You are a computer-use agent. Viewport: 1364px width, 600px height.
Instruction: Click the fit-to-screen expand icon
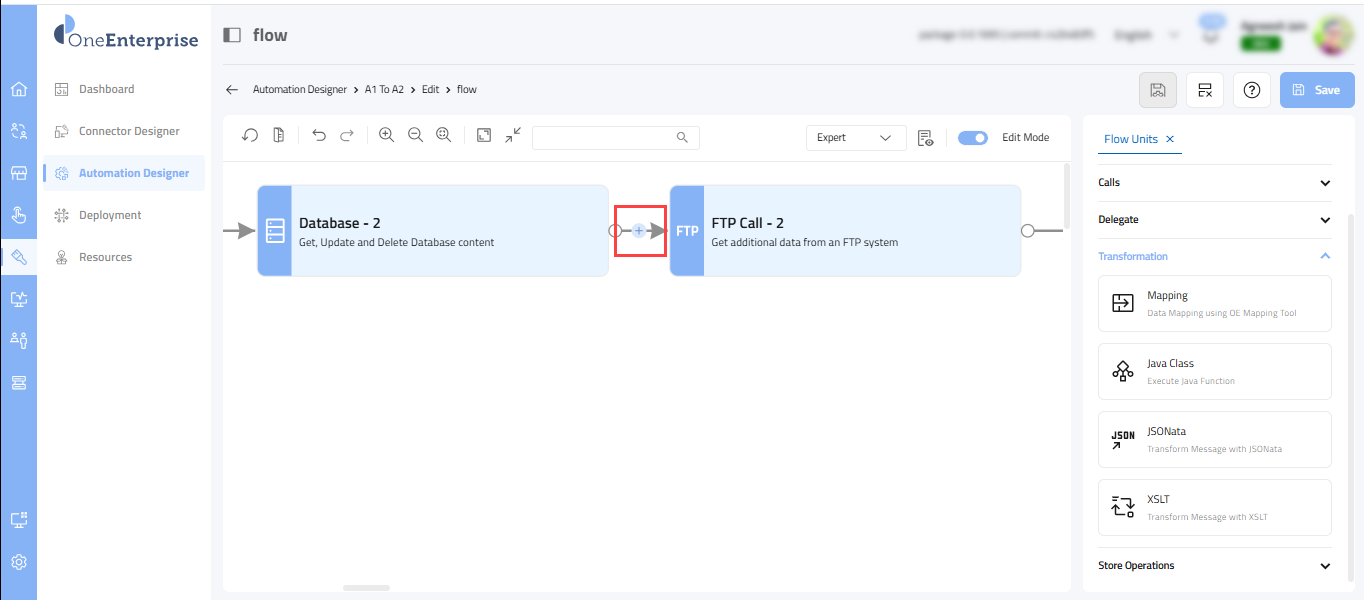coord(484,136)
